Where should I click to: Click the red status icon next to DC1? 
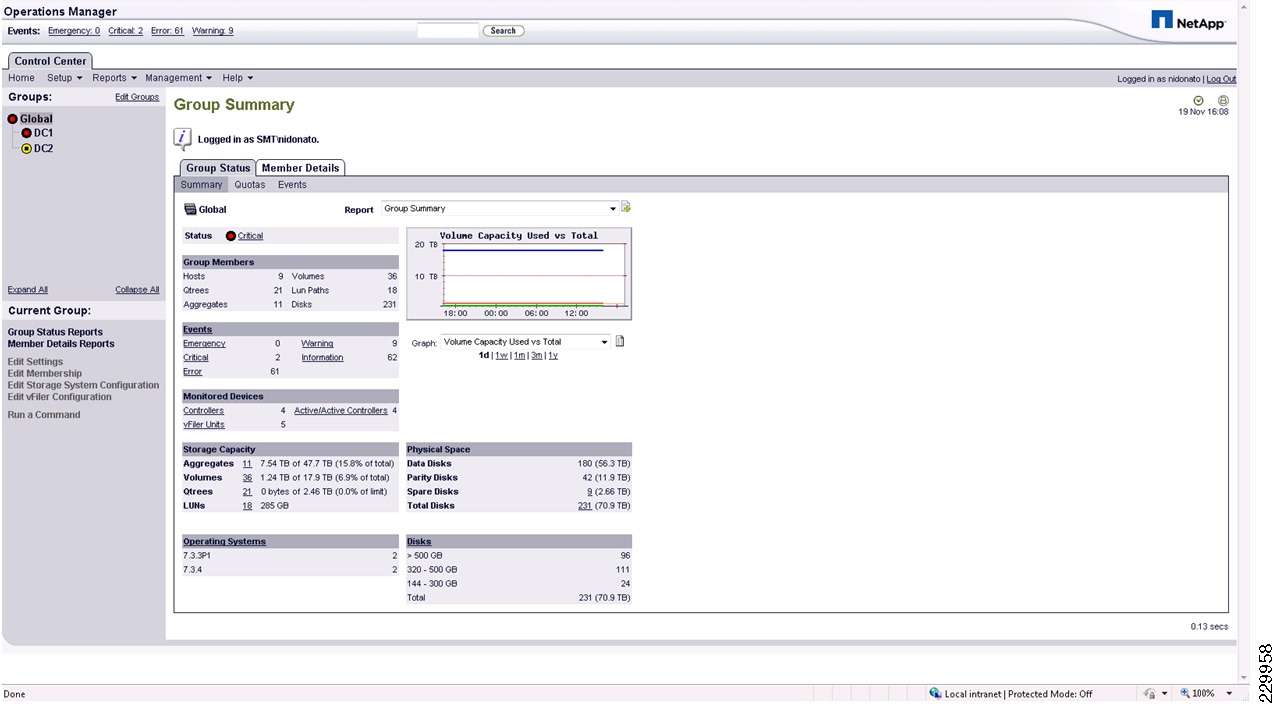27,133
